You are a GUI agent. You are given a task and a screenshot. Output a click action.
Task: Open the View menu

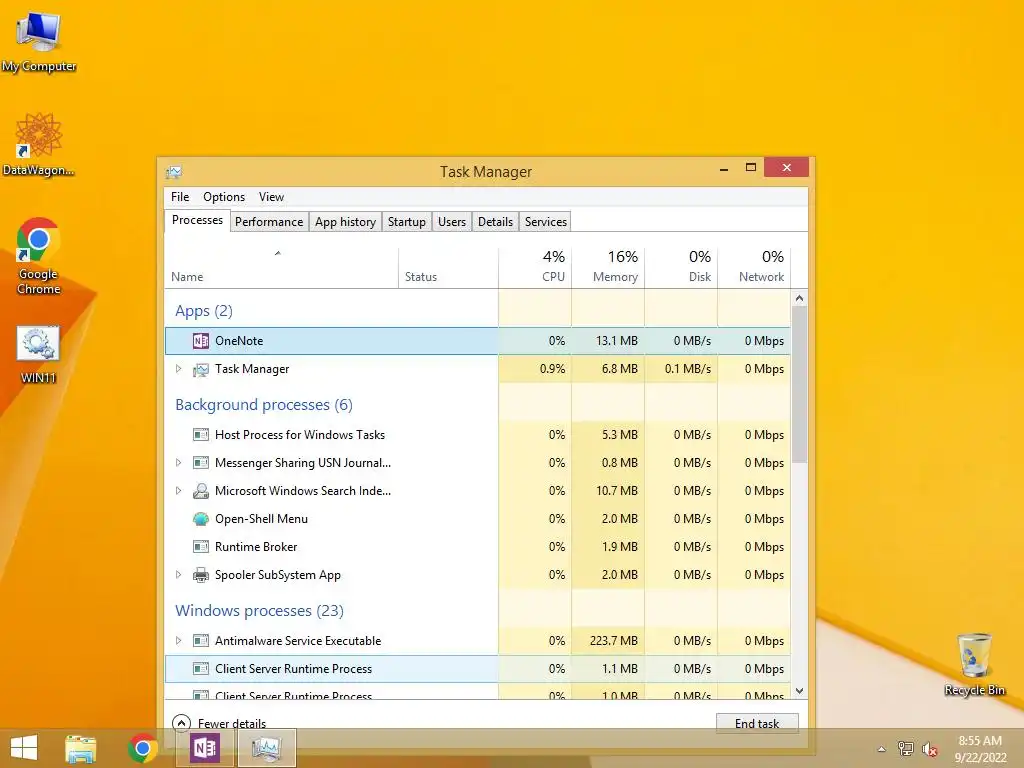271,197
